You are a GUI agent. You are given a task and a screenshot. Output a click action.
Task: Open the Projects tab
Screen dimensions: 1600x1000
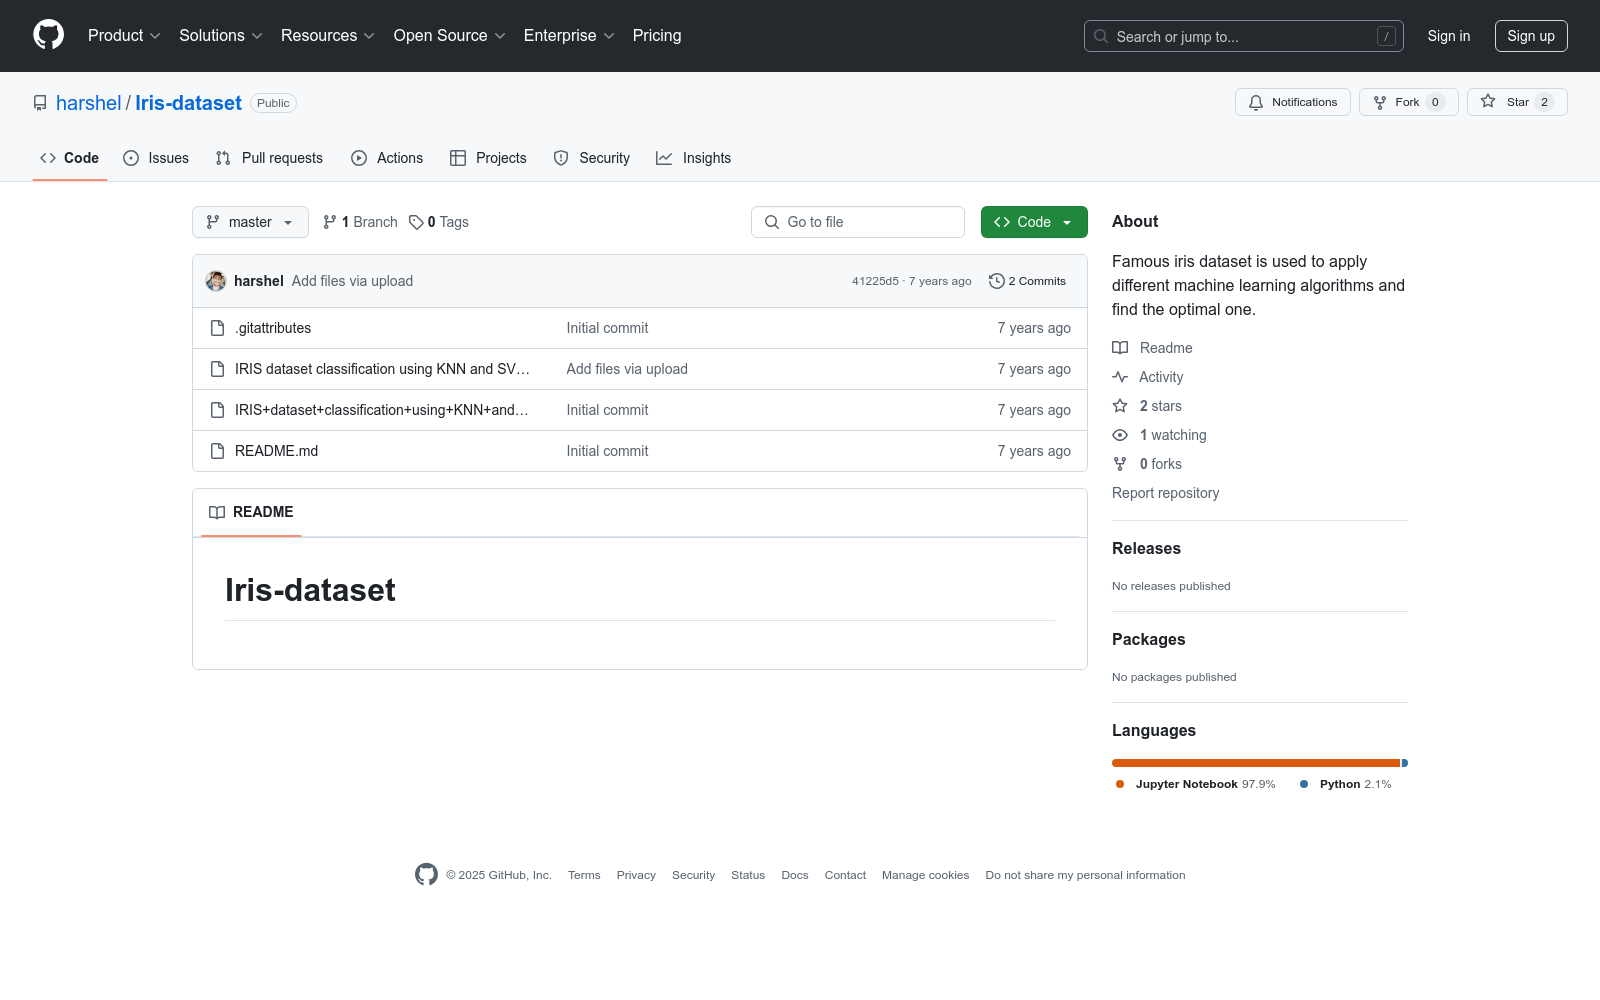click(488, 158)
